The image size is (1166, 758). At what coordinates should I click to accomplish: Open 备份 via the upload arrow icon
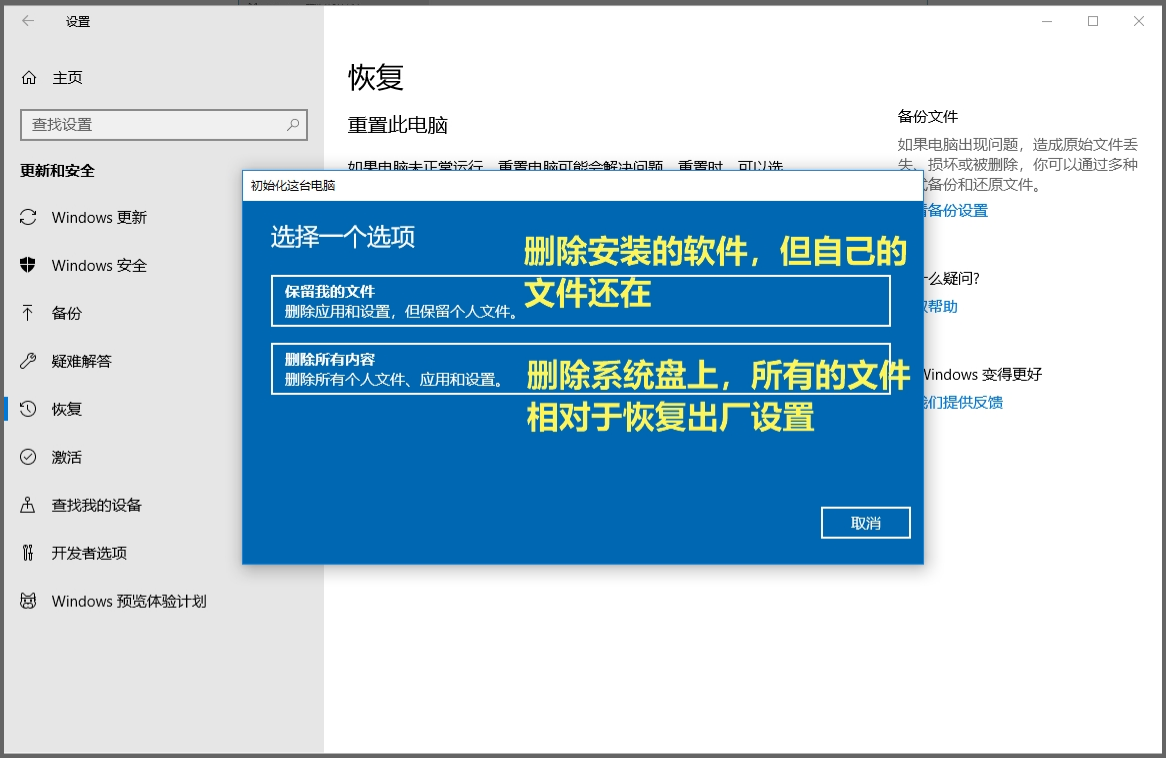27,313
